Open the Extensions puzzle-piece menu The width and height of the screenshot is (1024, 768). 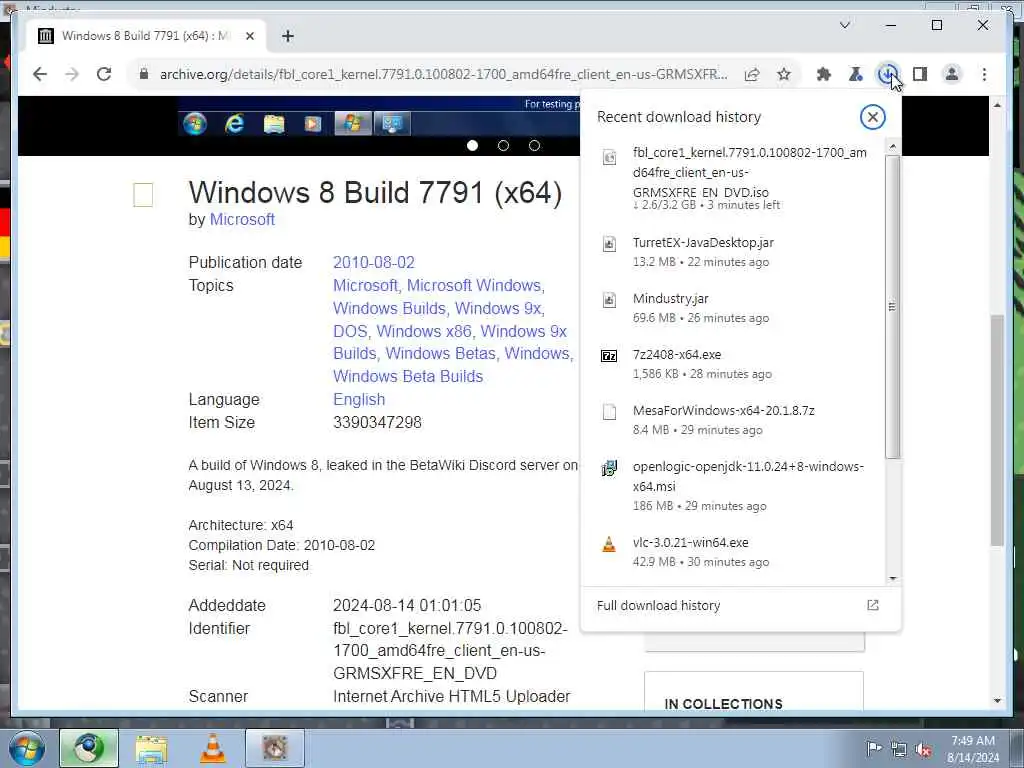(x=824, y=74)
